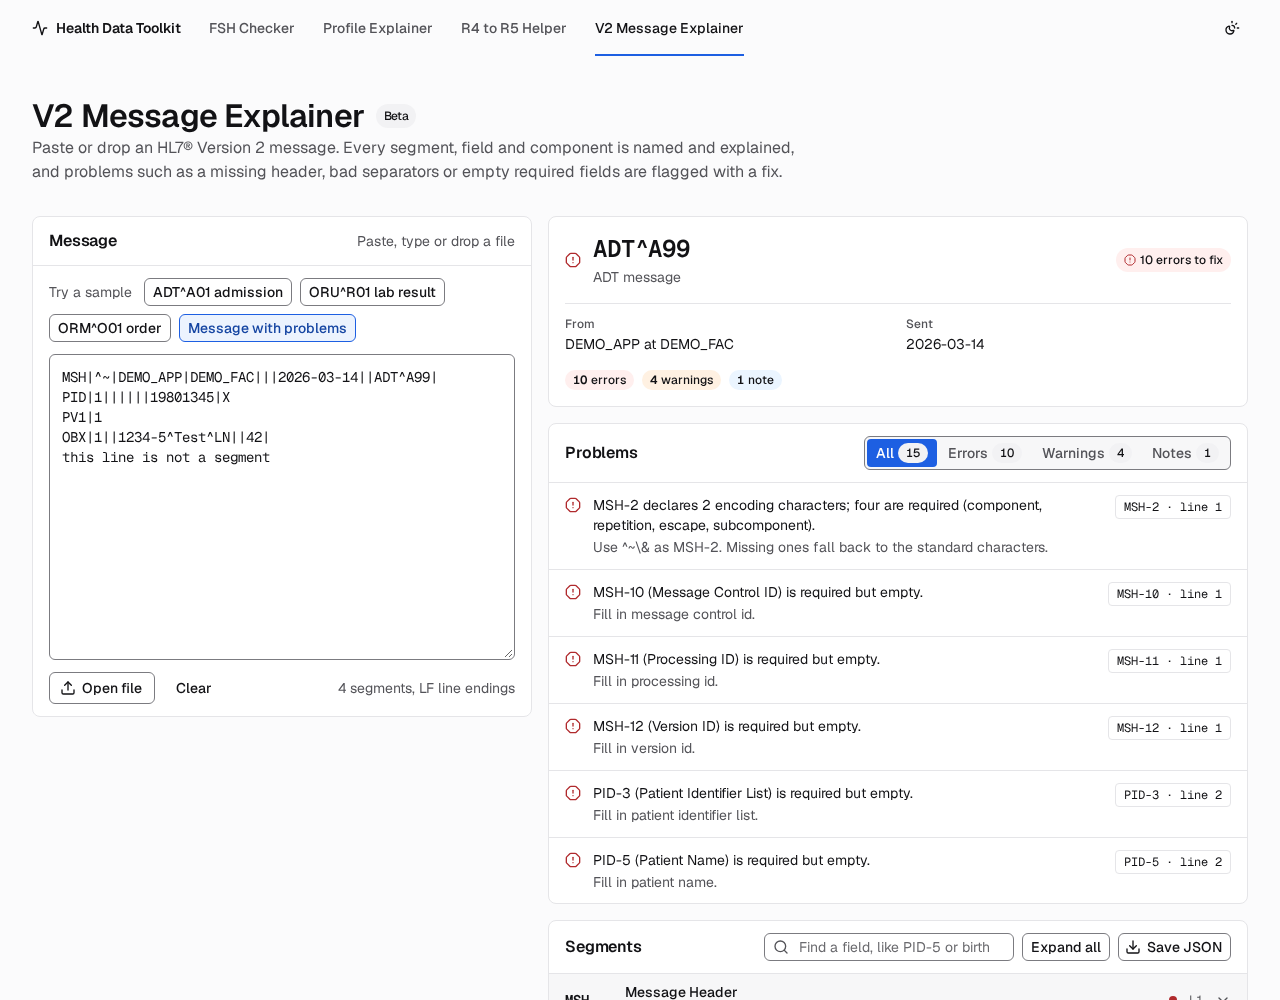Jump to the MSH-10 · line 1 location
The height and width of the screenshot is (1000, 1280).
tap(1169, 594)
